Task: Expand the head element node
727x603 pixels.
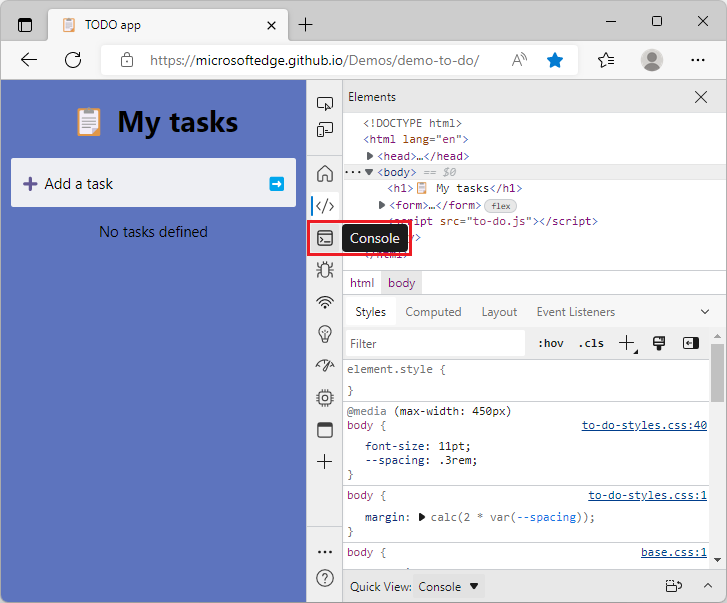Action: (x=370, y=156)
